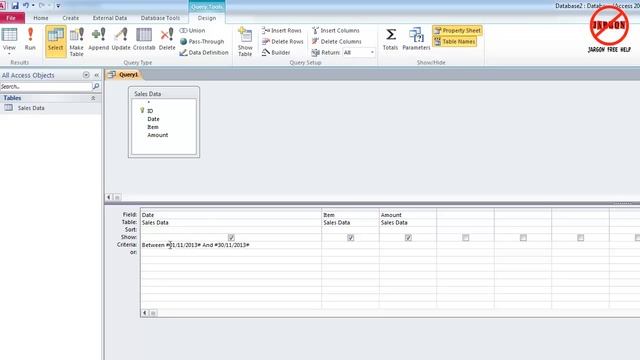Switch to the External Data ribbon tab
The height and width of the screenshot is (360, 640).
[x=109, y=18]
